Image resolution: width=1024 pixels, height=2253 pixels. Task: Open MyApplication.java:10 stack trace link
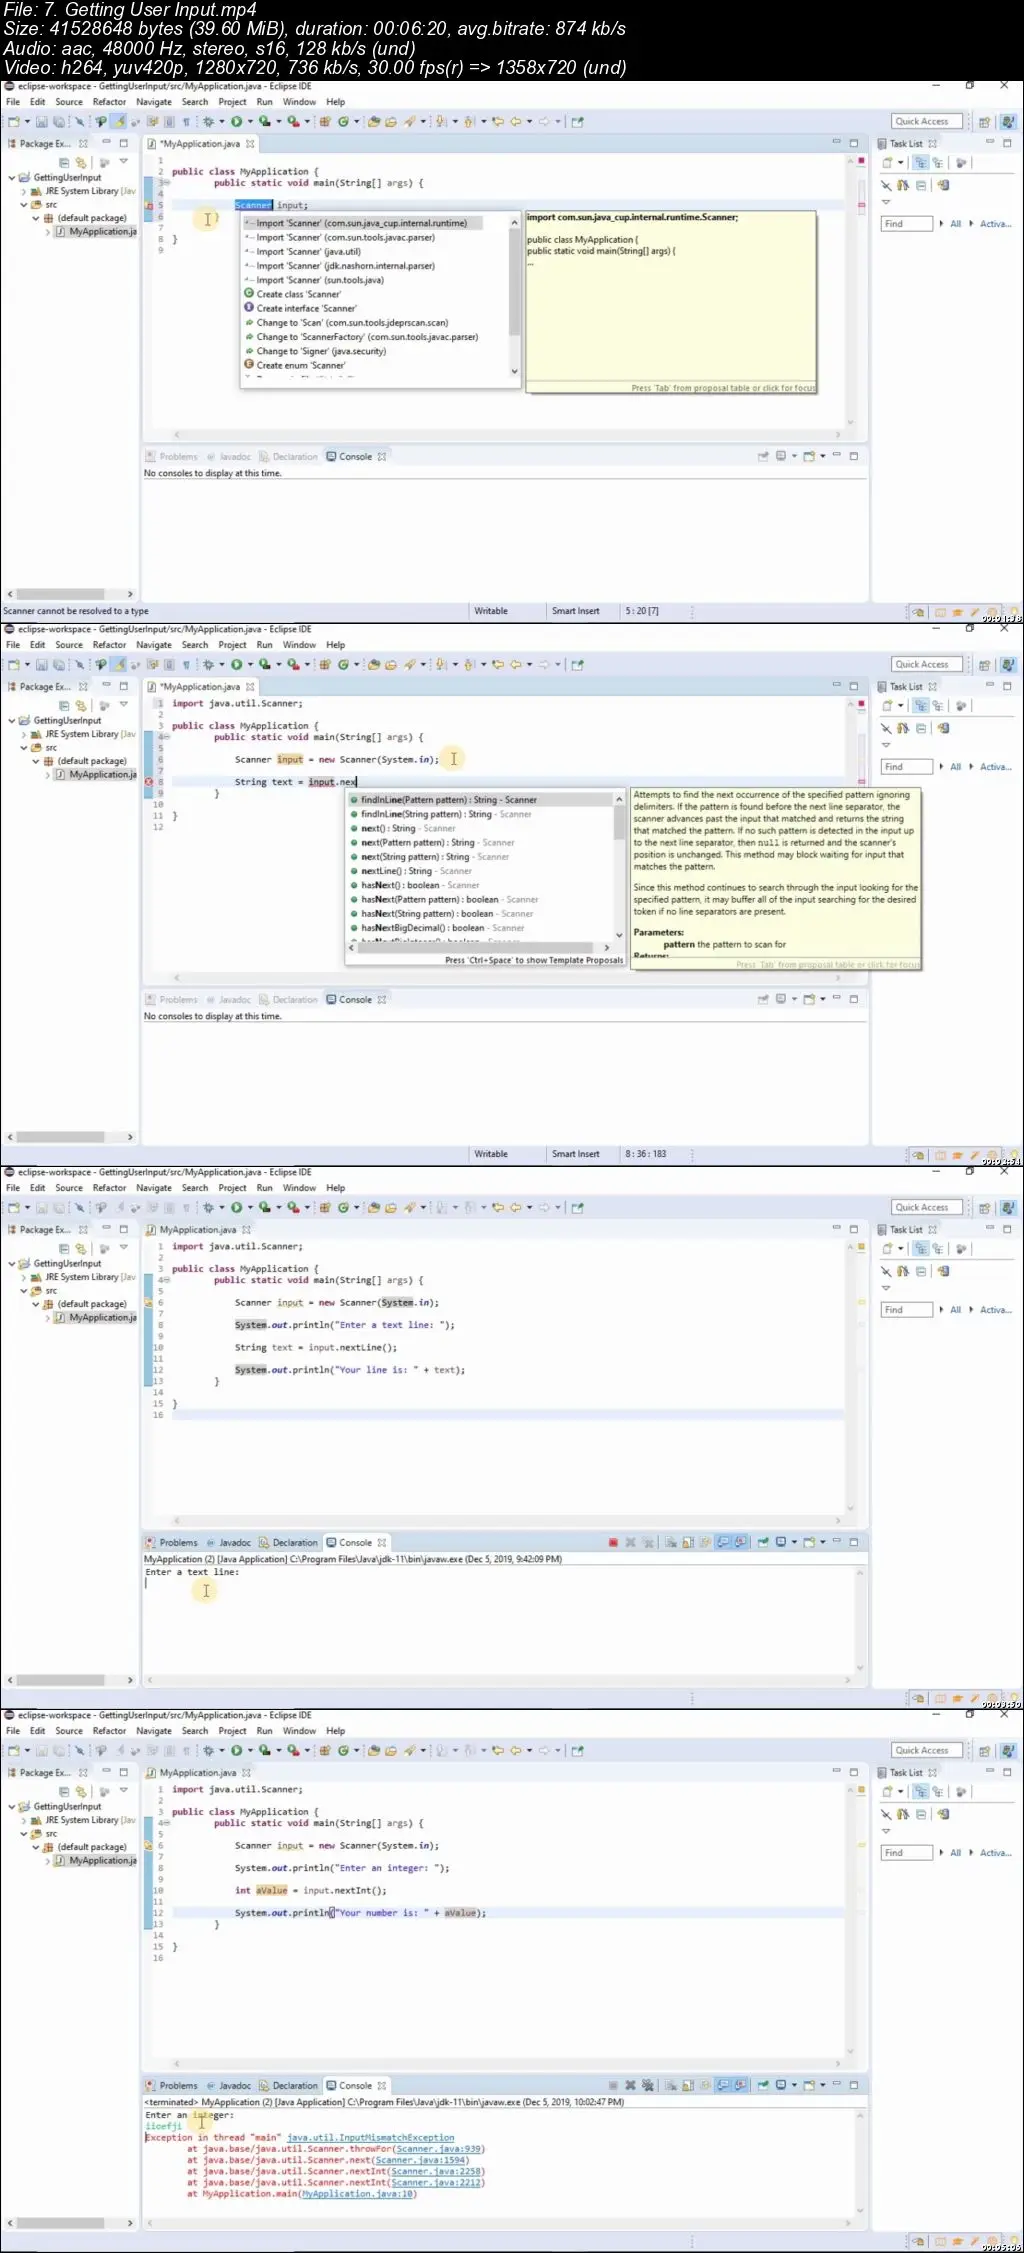pyautogui.click(x=358, y=2194)
